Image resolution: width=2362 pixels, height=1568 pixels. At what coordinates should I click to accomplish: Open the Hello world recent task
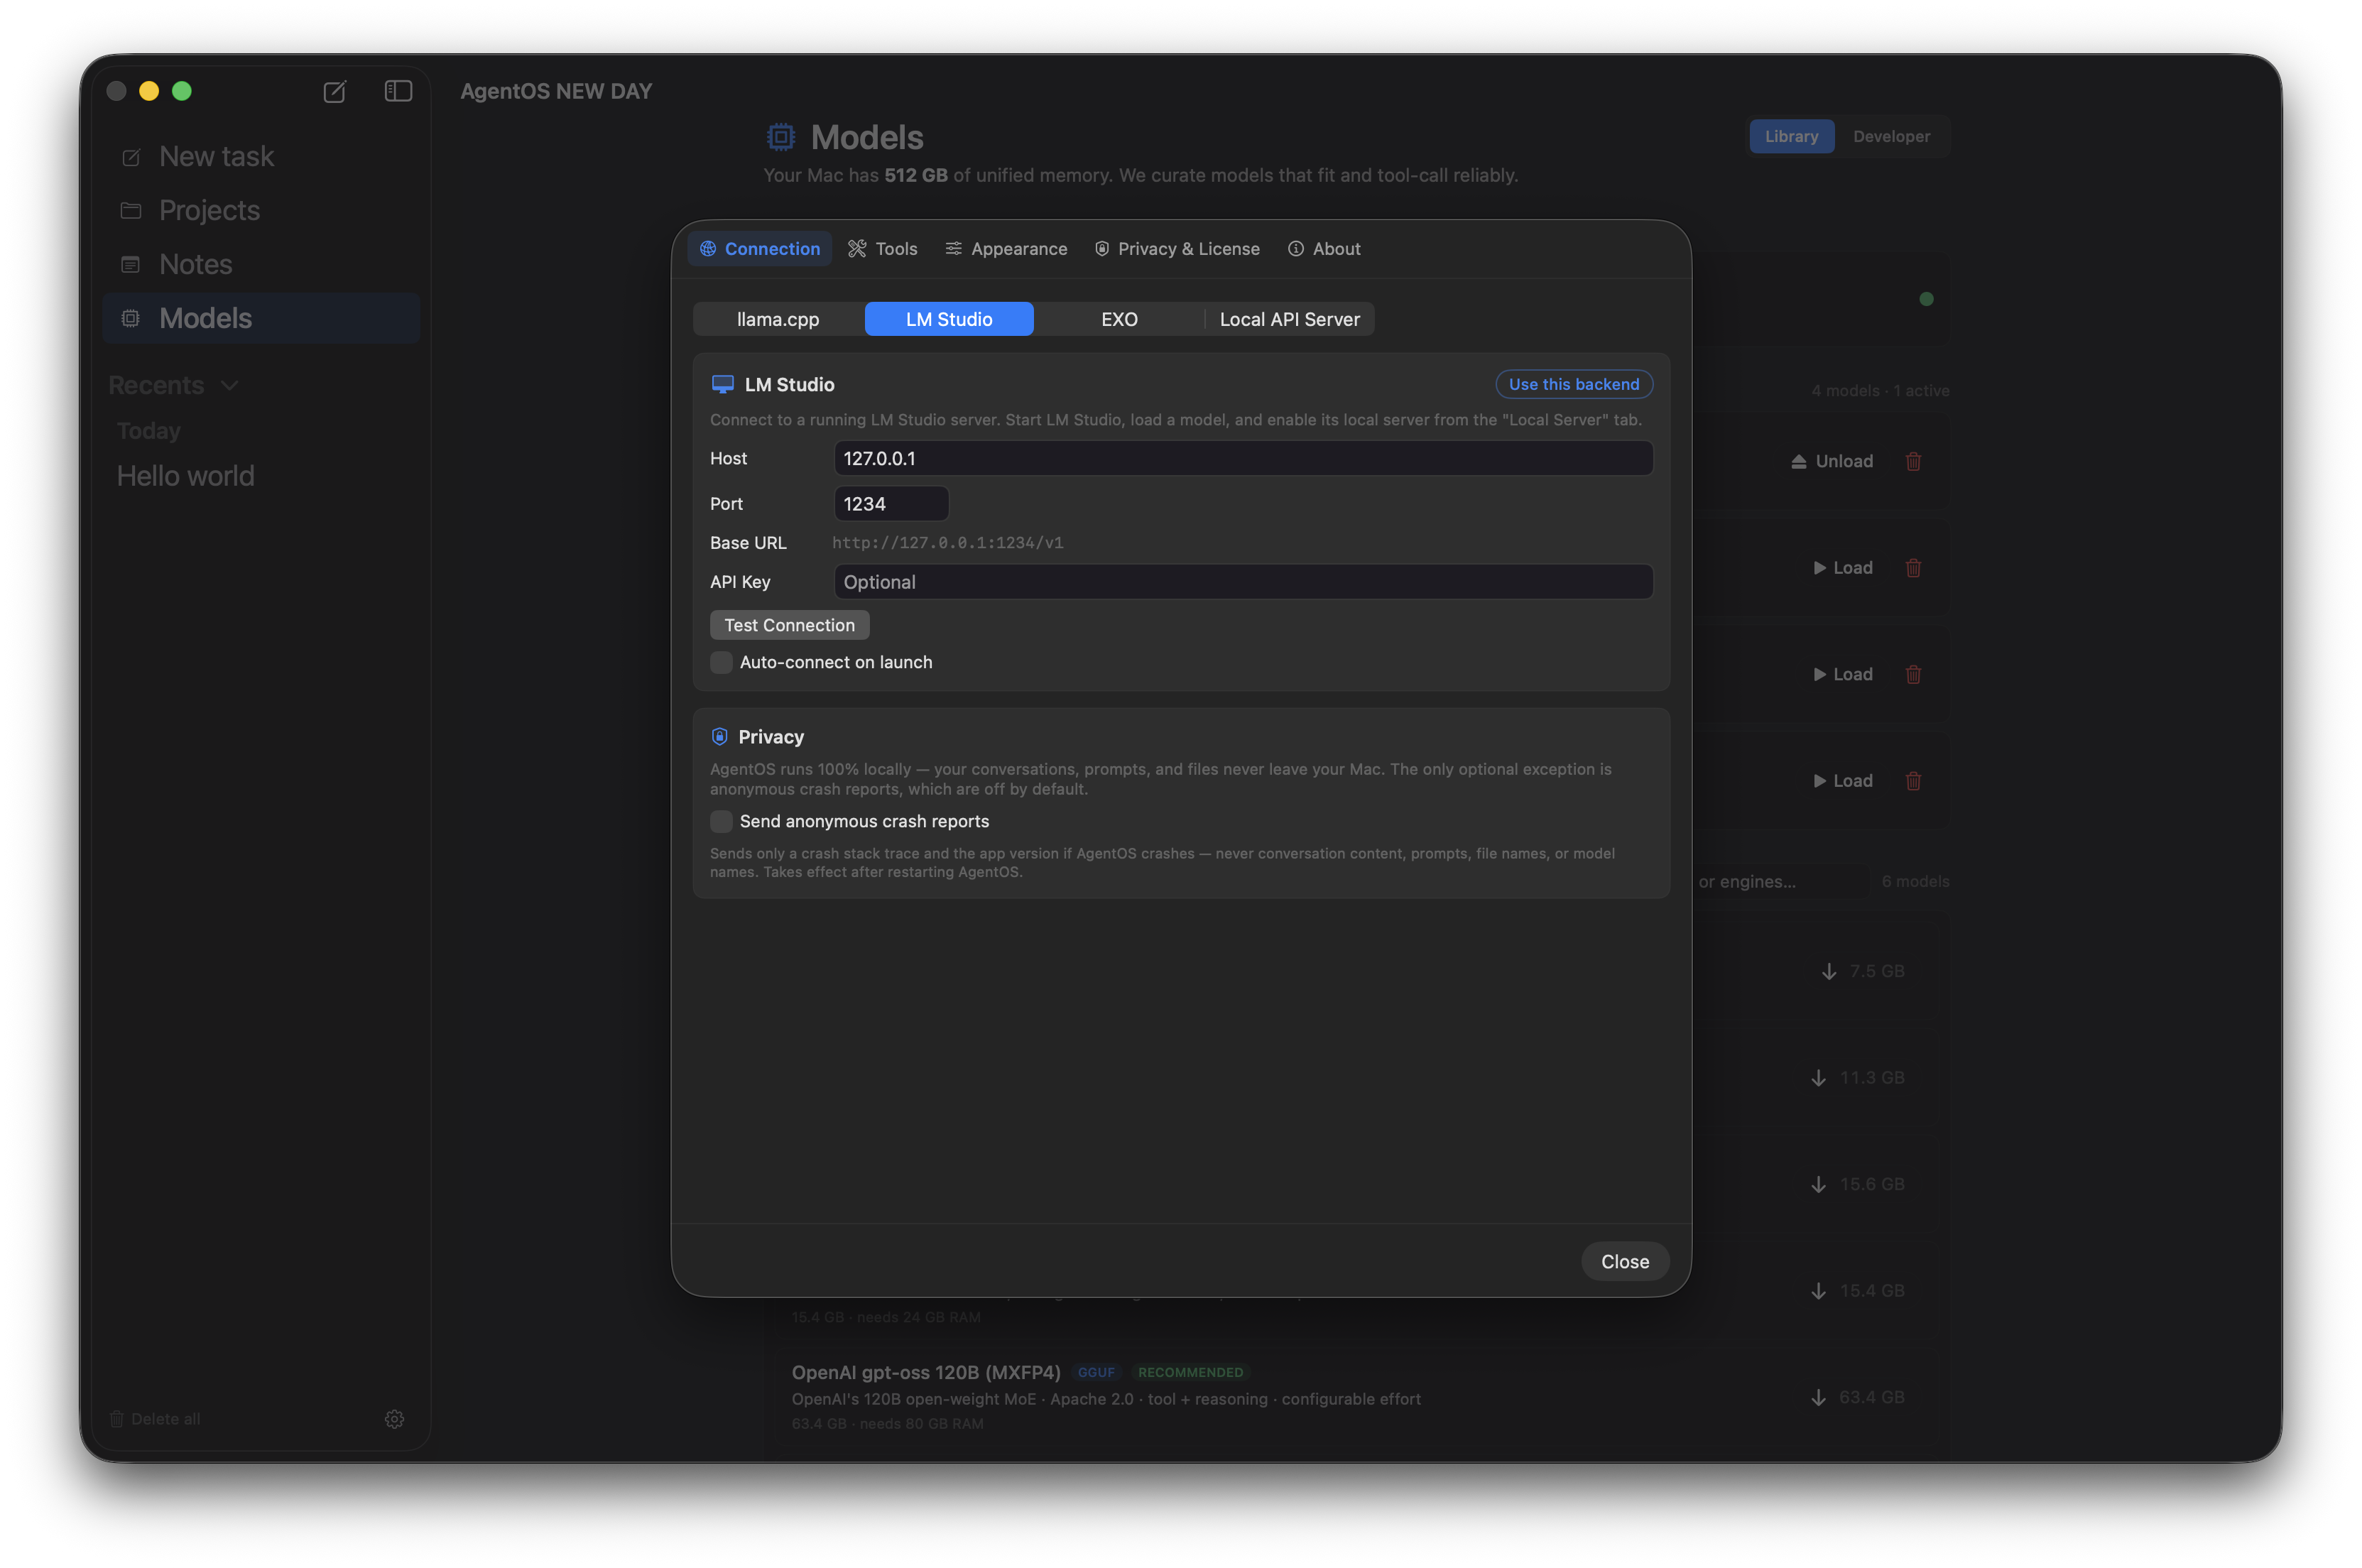point(185,476)
